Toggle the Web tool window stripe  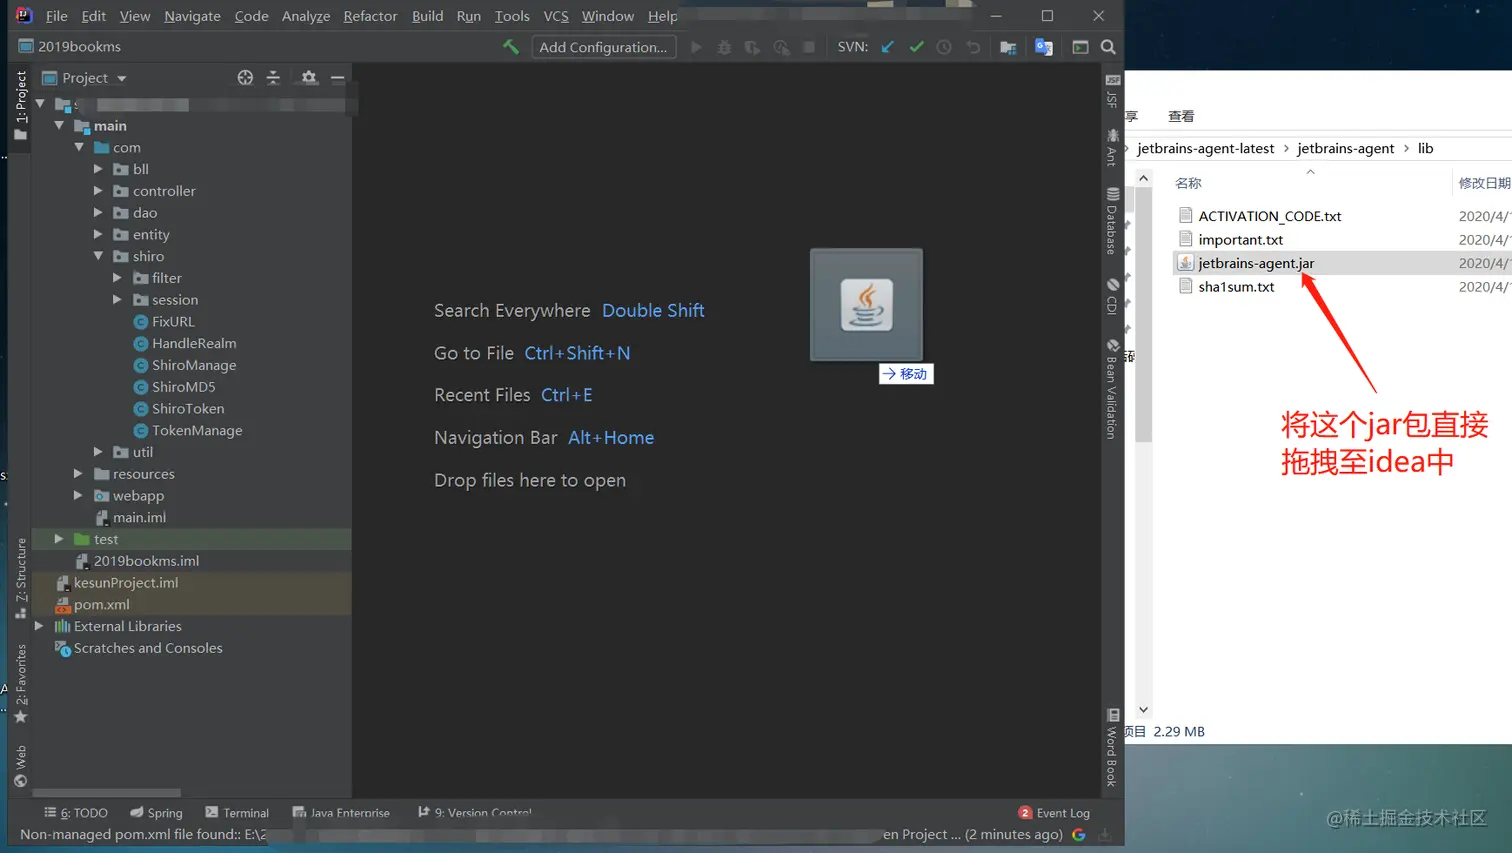click(x=21, y=766)
